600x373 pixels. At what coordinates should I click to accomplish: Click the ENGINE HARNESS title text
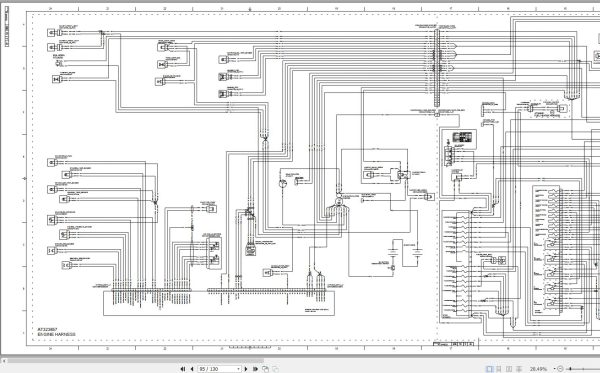point(56,334)
